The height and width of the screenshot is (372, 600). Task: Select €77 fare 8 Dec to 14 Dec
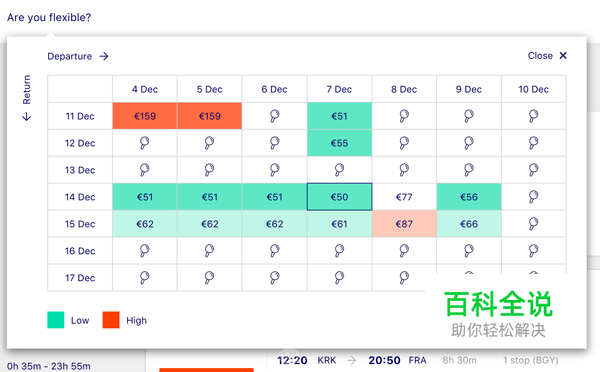pyautogui.click(x=404, y=197)
